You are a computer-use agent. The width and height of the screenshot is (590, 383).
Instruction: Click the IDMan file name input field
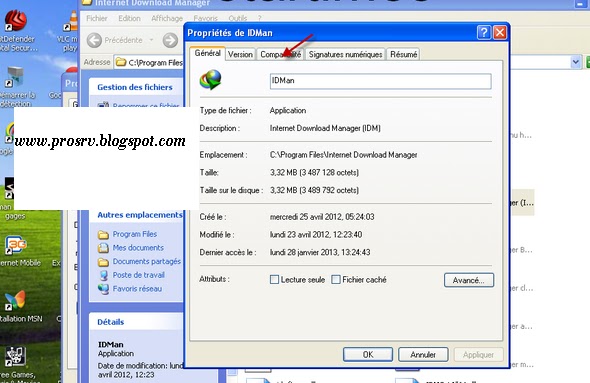click(380, 81)
